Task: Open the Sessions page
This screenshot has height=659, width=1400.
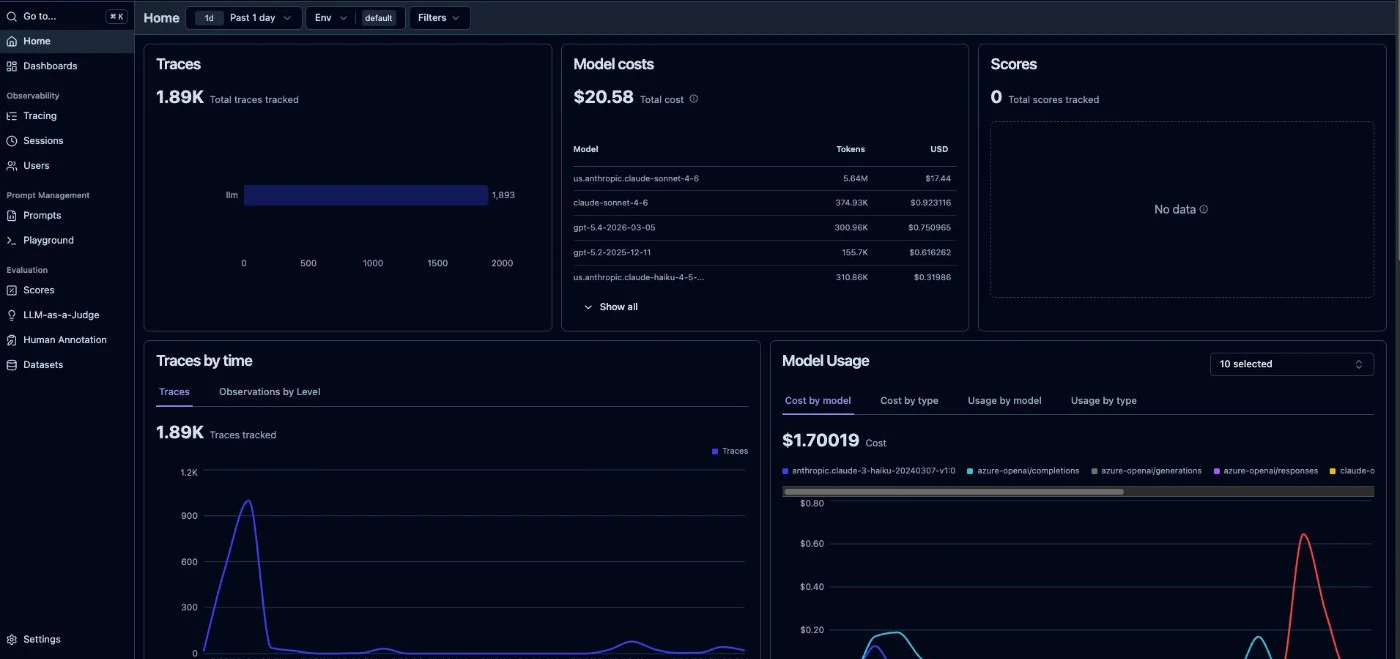Action: point(67,141)
